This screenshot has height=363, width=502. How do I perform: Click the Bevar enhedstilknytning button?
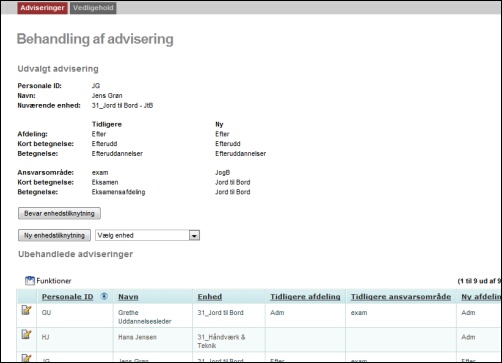pos(59,213)
